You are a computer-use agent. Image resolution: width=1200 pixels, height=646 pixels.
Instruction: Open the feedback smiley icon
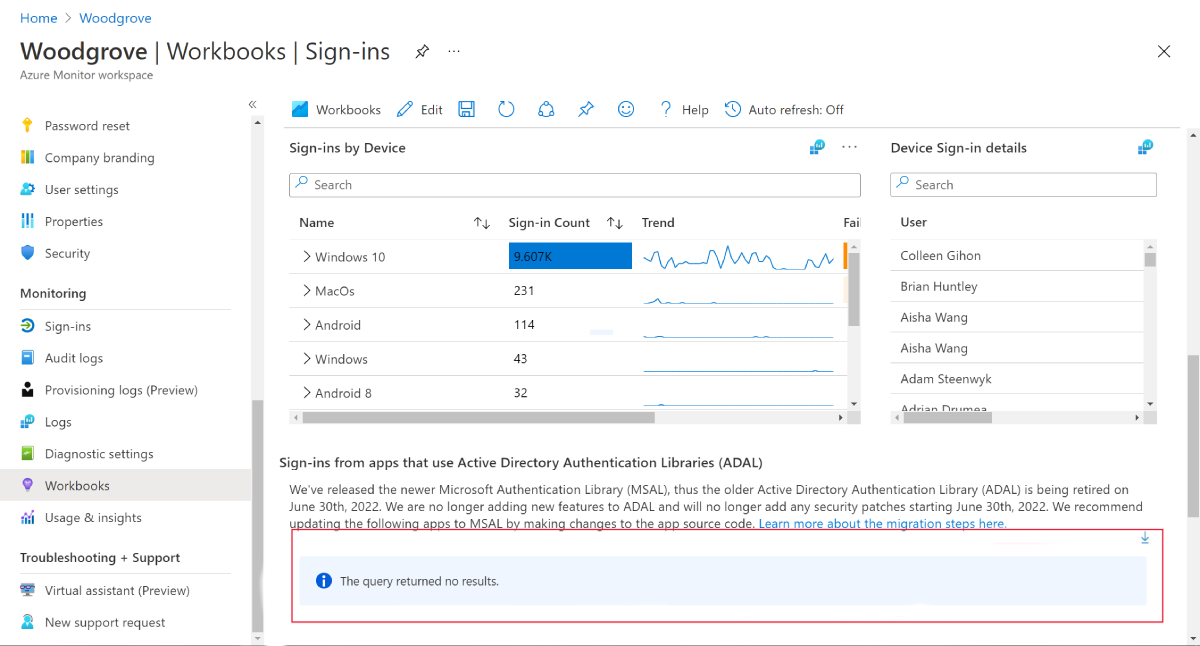coord(626,109)
